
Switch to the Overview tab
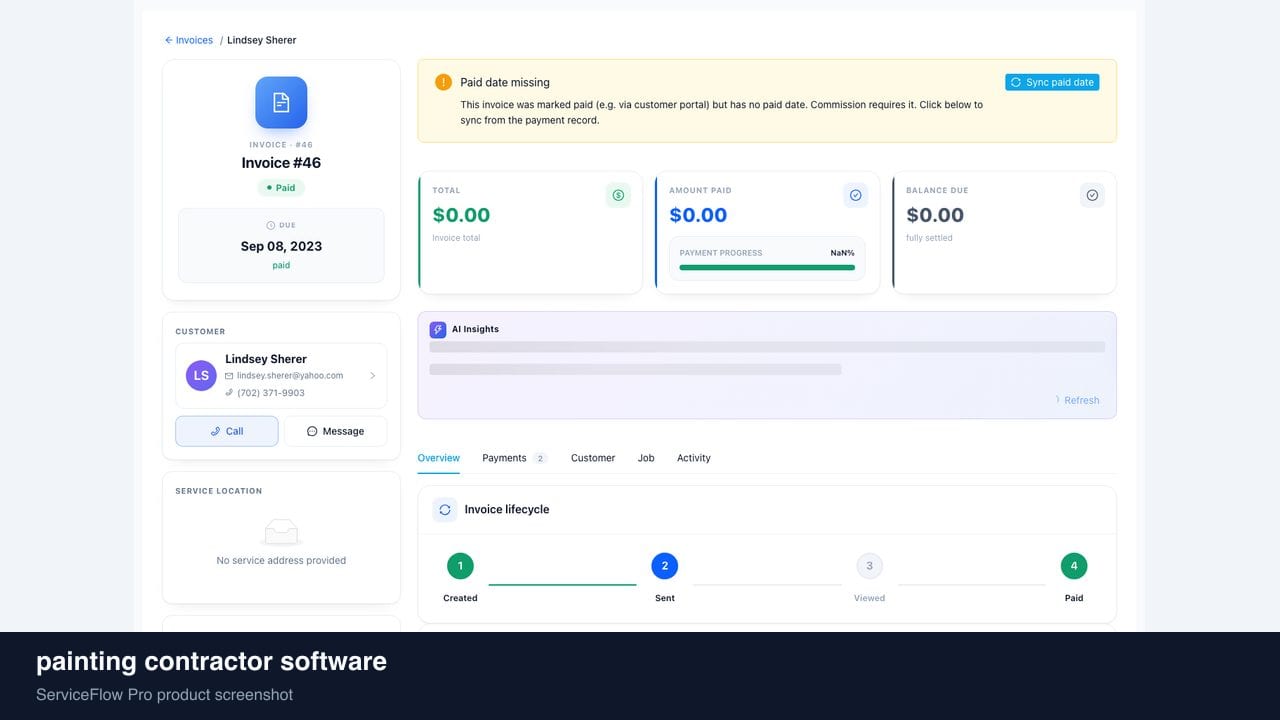coord(439,458)
